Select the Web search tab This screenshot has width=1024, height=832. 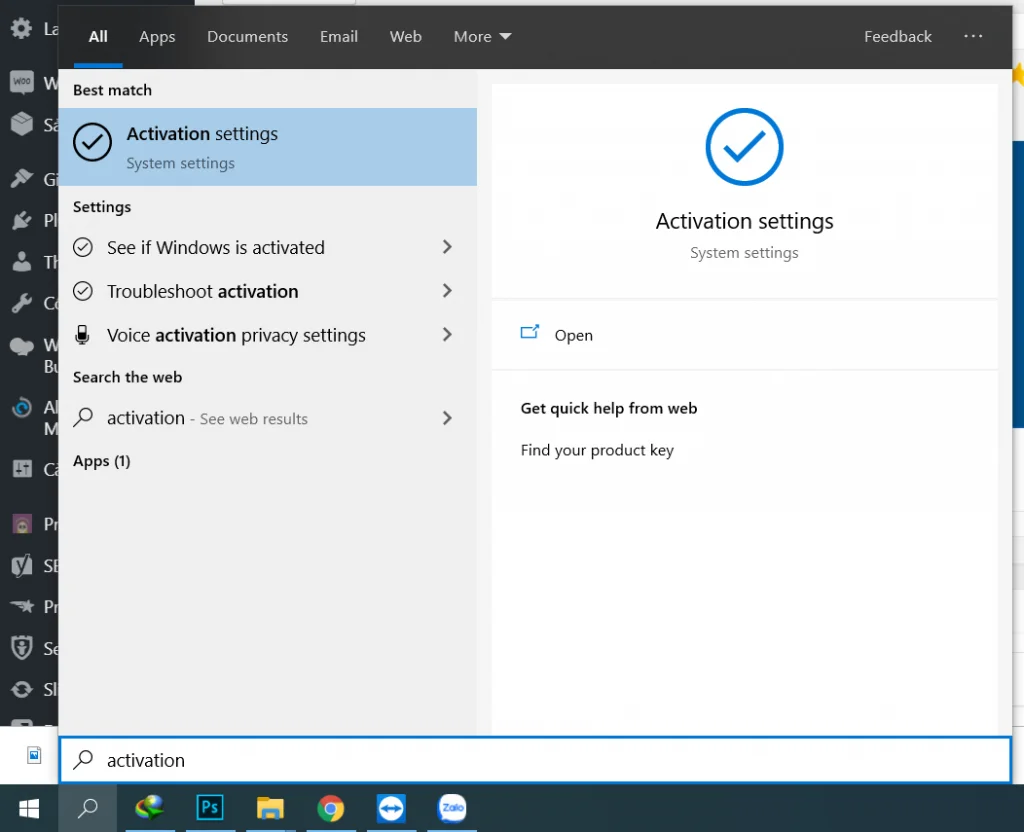point(405,36)
